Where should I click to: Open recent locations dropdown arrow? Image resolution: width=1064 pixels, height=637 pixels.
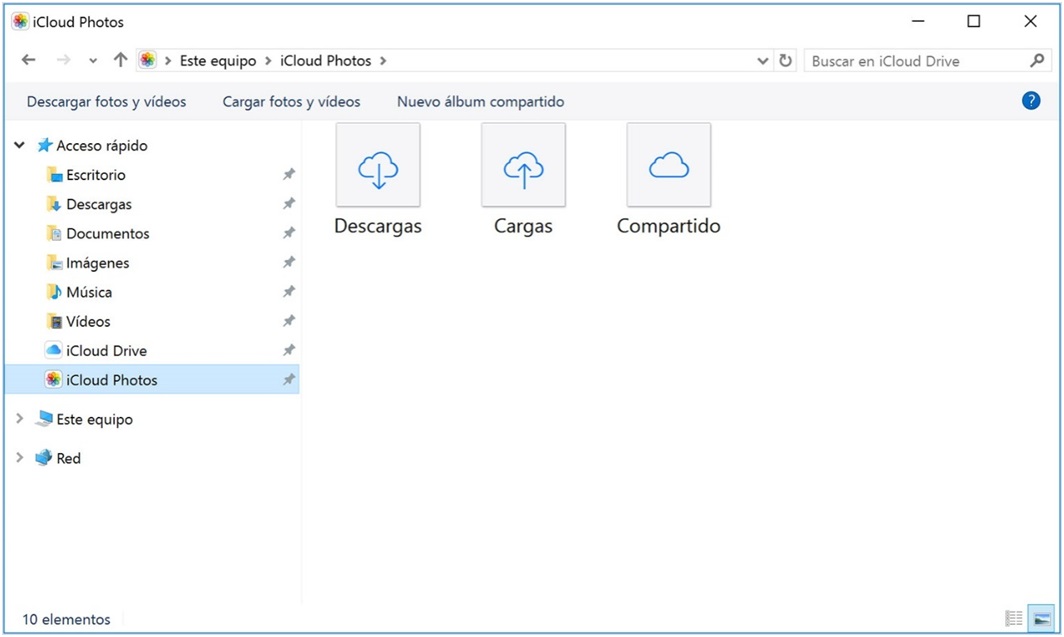[93, 61]
